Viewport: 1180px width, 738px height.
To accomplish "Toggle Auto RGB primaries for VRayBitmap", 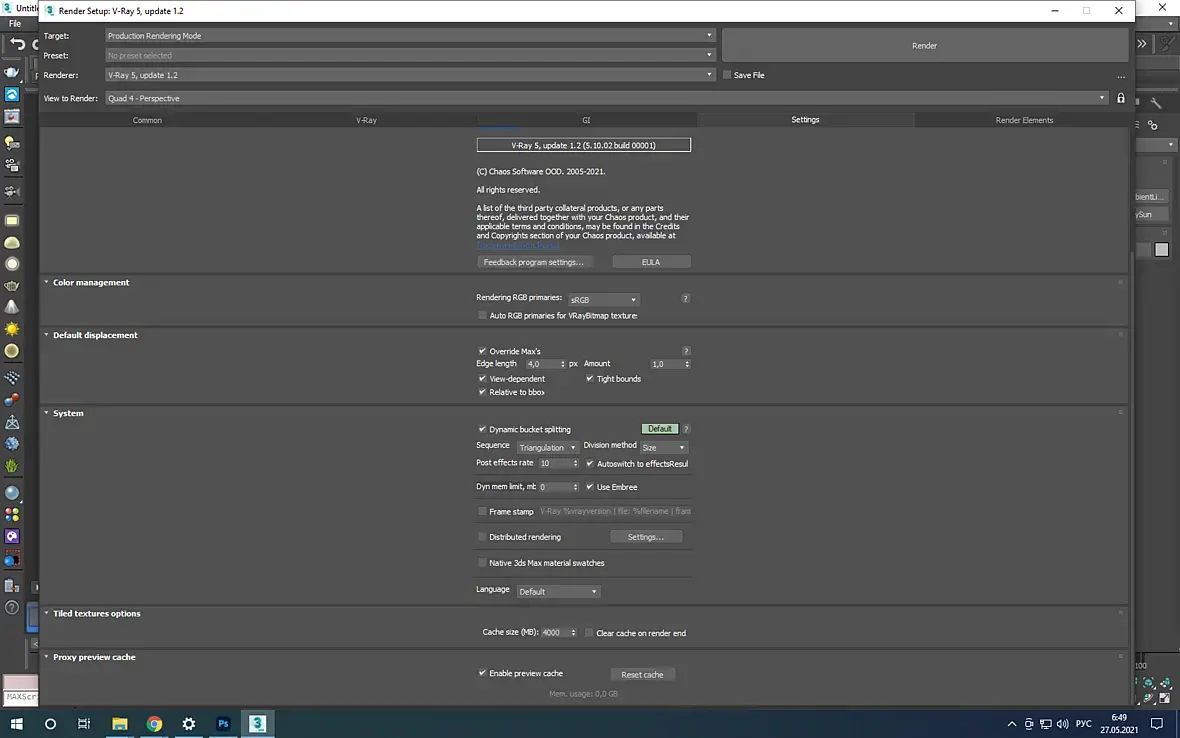I will (482, 315).
